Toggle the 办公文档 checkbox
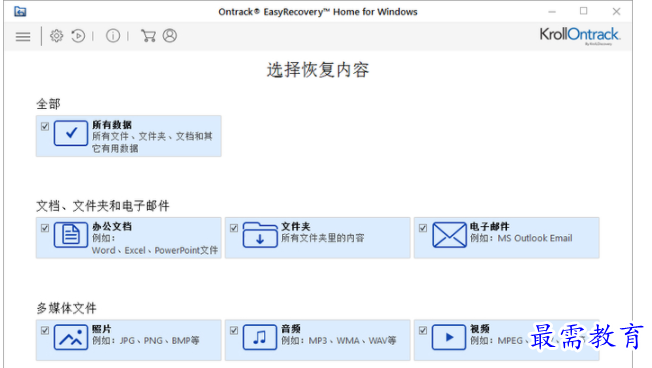Image resolution: width=652 pixels, height=368 pixels. (x=45, y=228)
